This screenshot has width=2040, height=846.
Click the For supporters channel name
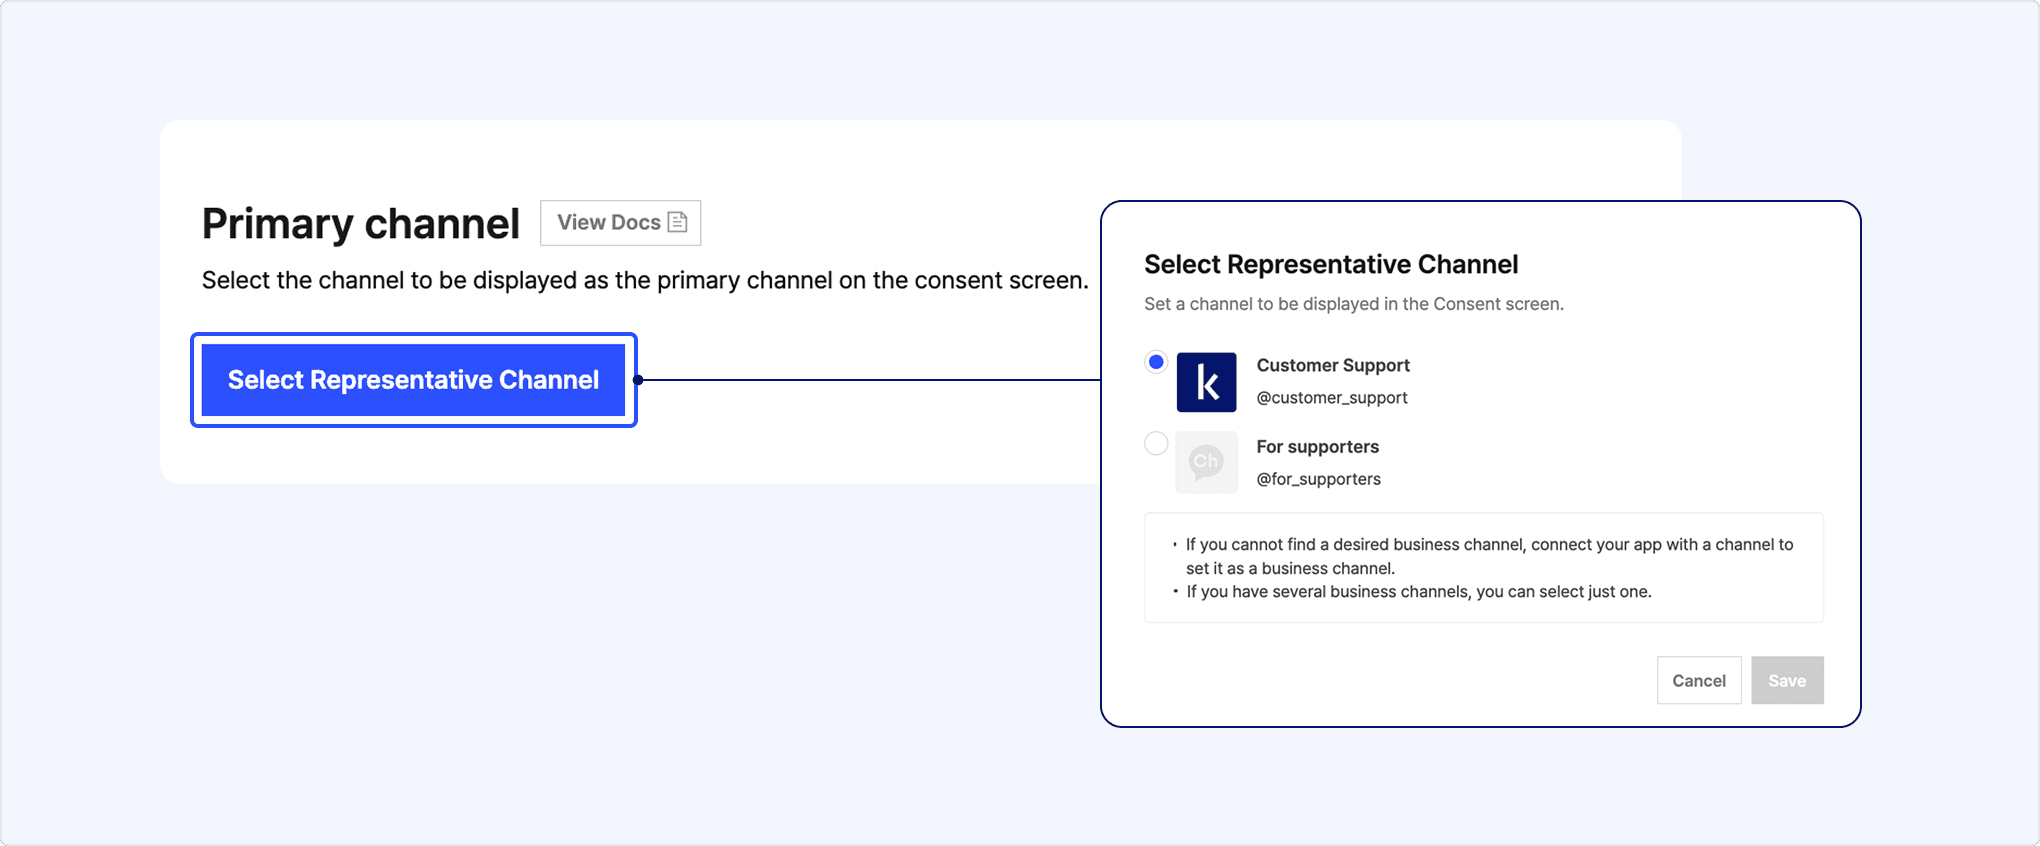(x=1317, y=446)
